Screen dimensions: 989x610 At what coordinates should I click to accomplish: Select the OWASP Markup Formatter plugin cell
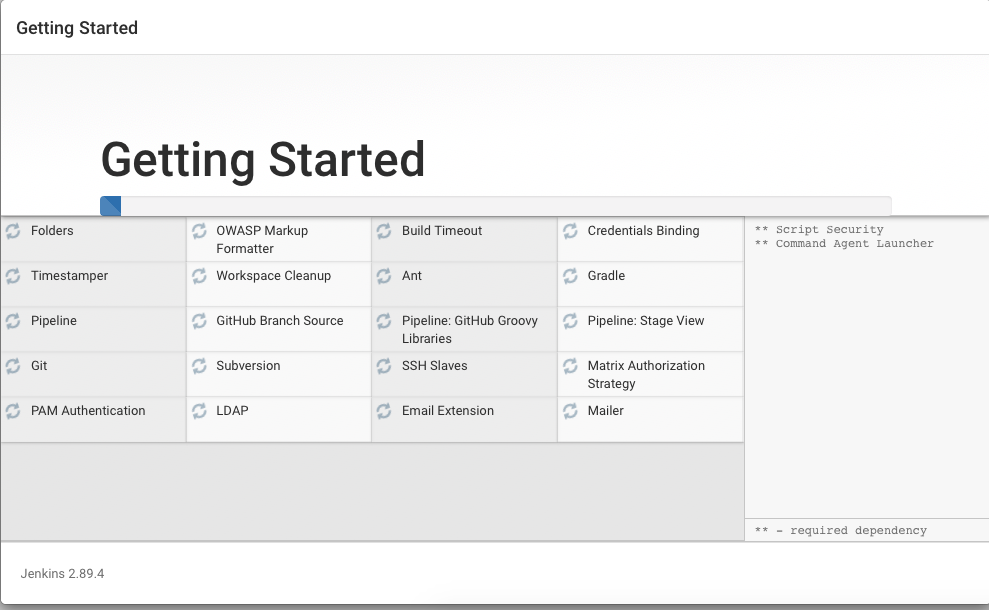click(278, 240)
